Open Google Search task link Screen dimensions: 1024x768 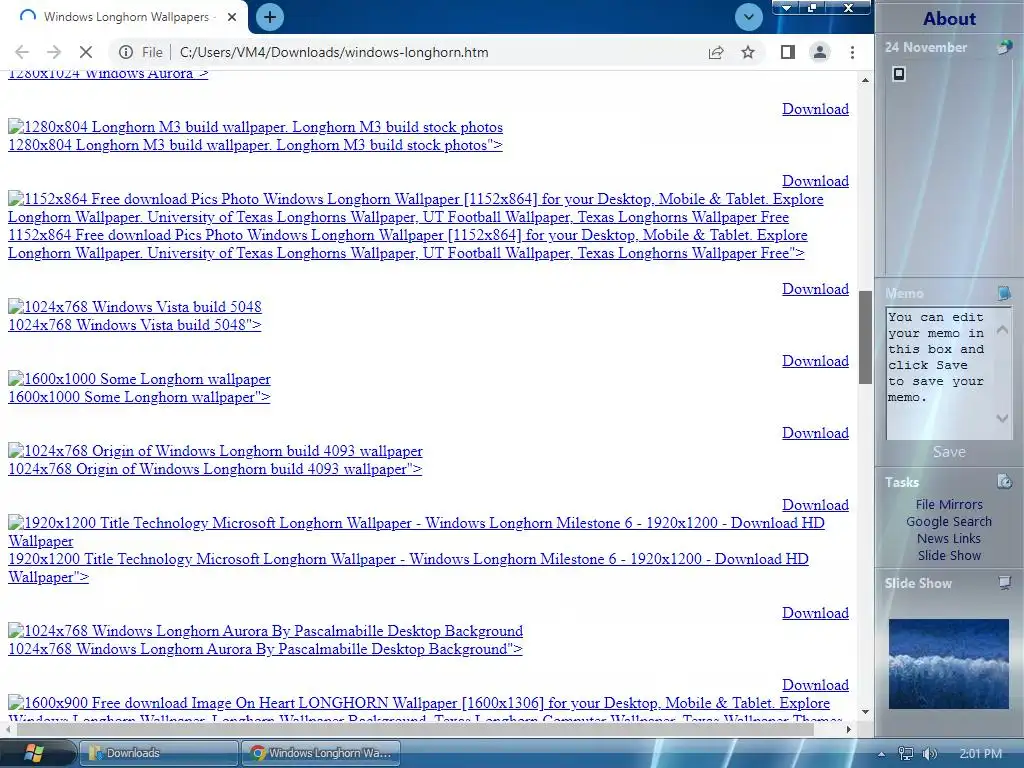coord(949,521)
